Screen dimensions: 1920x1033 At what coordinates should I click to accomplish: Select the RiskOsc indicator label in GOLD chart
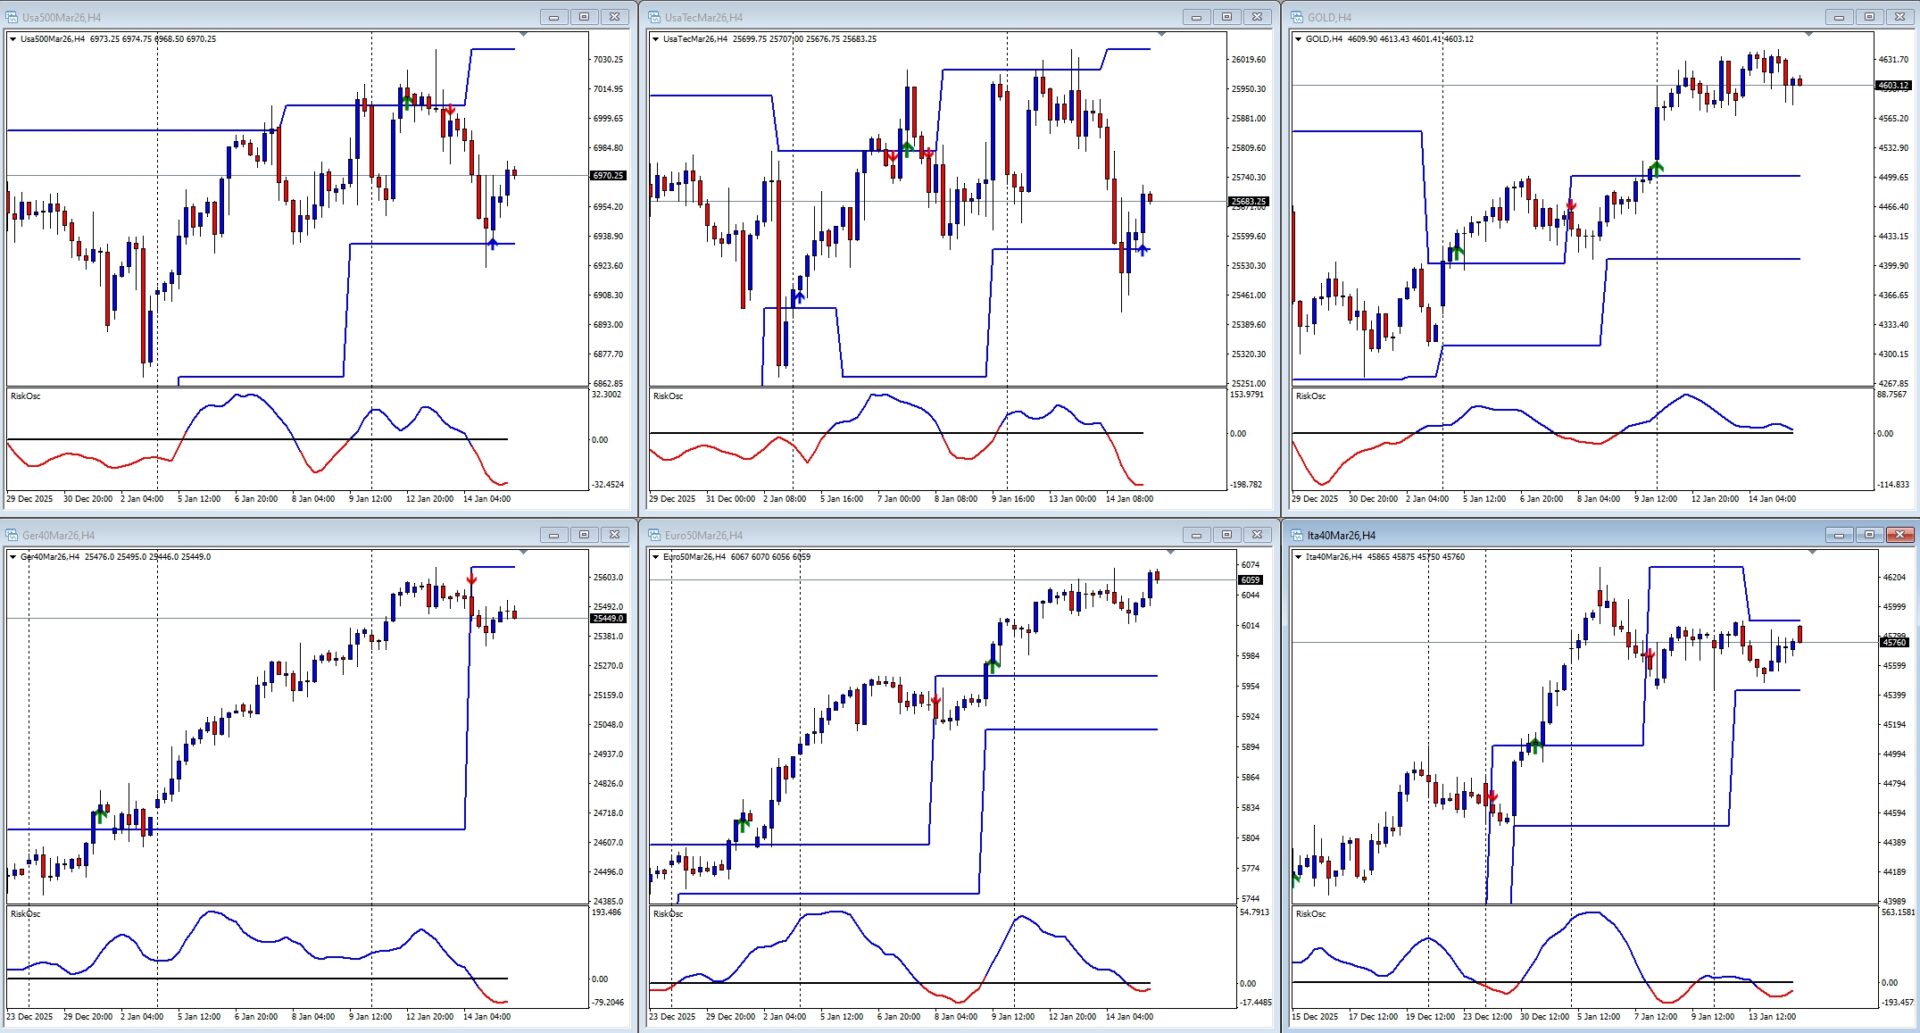1310,396
